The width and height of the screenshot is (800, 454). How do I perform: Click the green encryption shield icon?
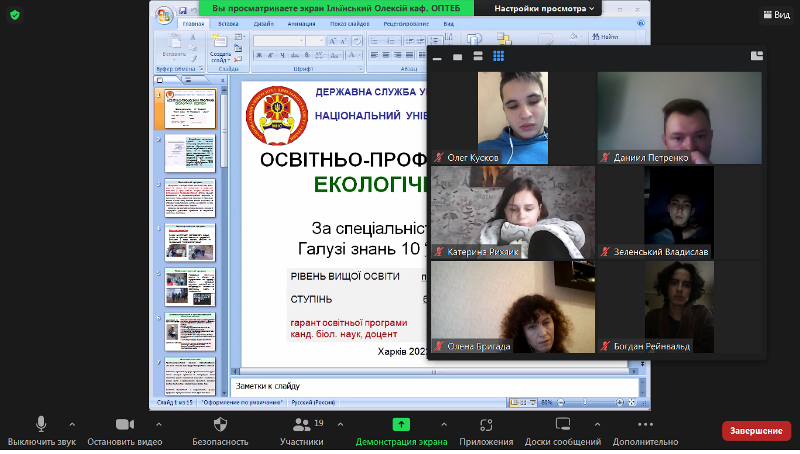click(x=14, y=15)
